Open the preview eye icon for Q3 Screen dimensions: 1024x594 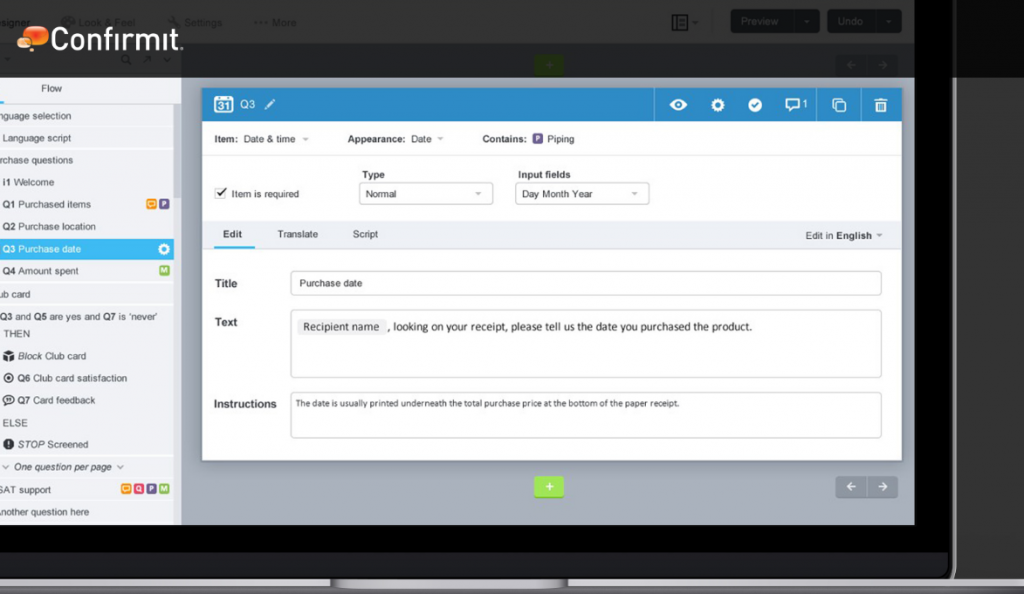click(x=678, y=104)
